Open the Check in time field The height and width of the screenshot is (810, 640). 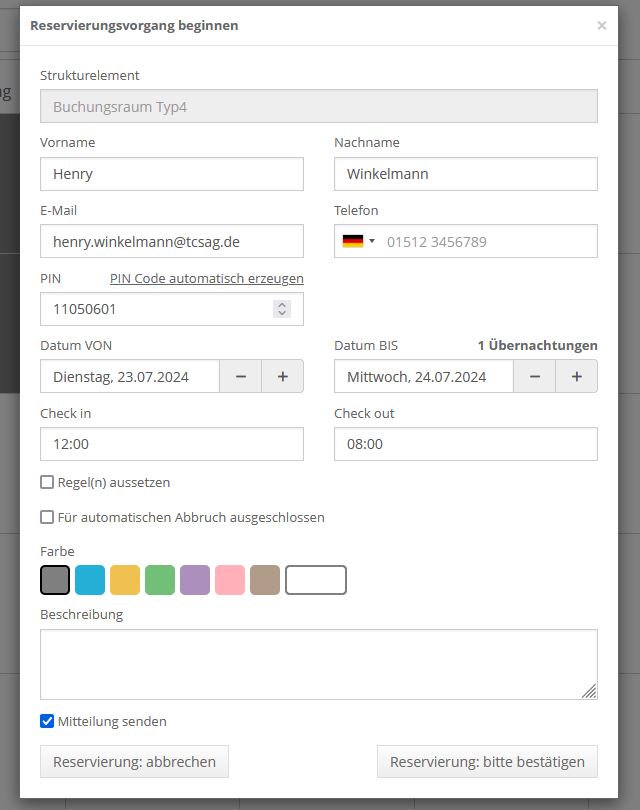tap(172, 444)
